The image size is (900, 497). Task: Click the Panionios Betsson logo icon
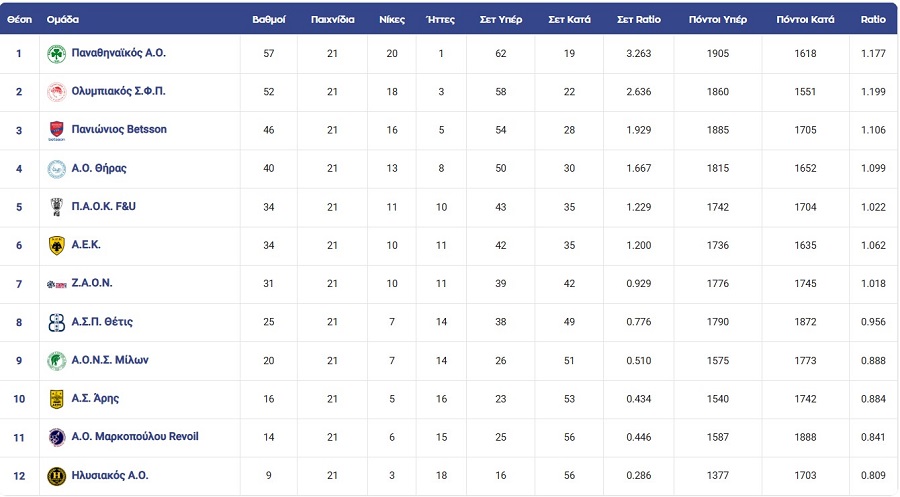point(57,130)
